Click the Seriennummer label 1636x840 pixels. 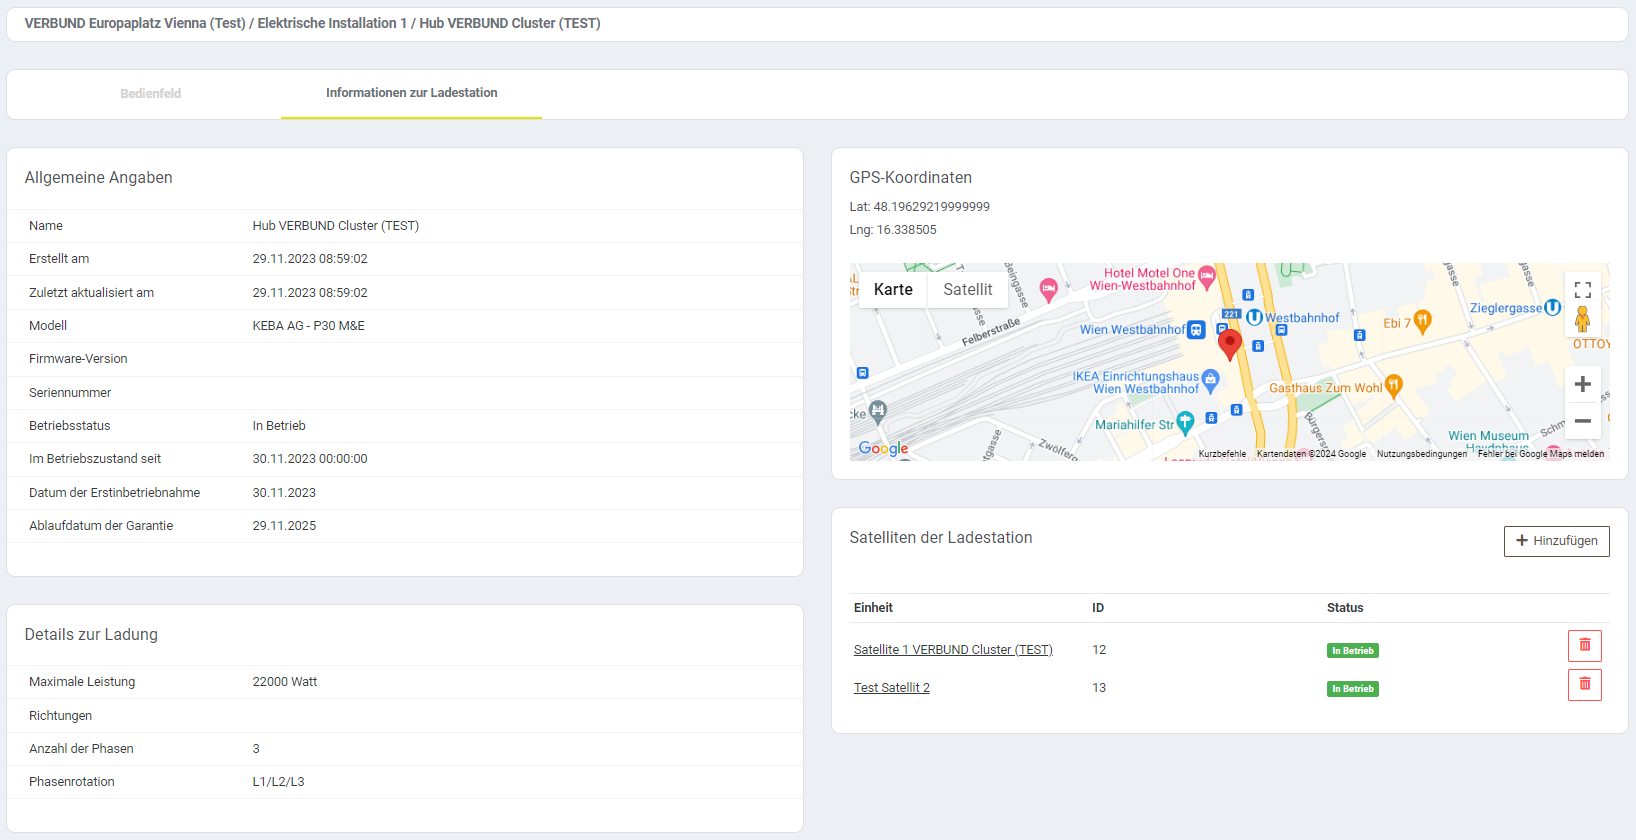coord(70,393)
